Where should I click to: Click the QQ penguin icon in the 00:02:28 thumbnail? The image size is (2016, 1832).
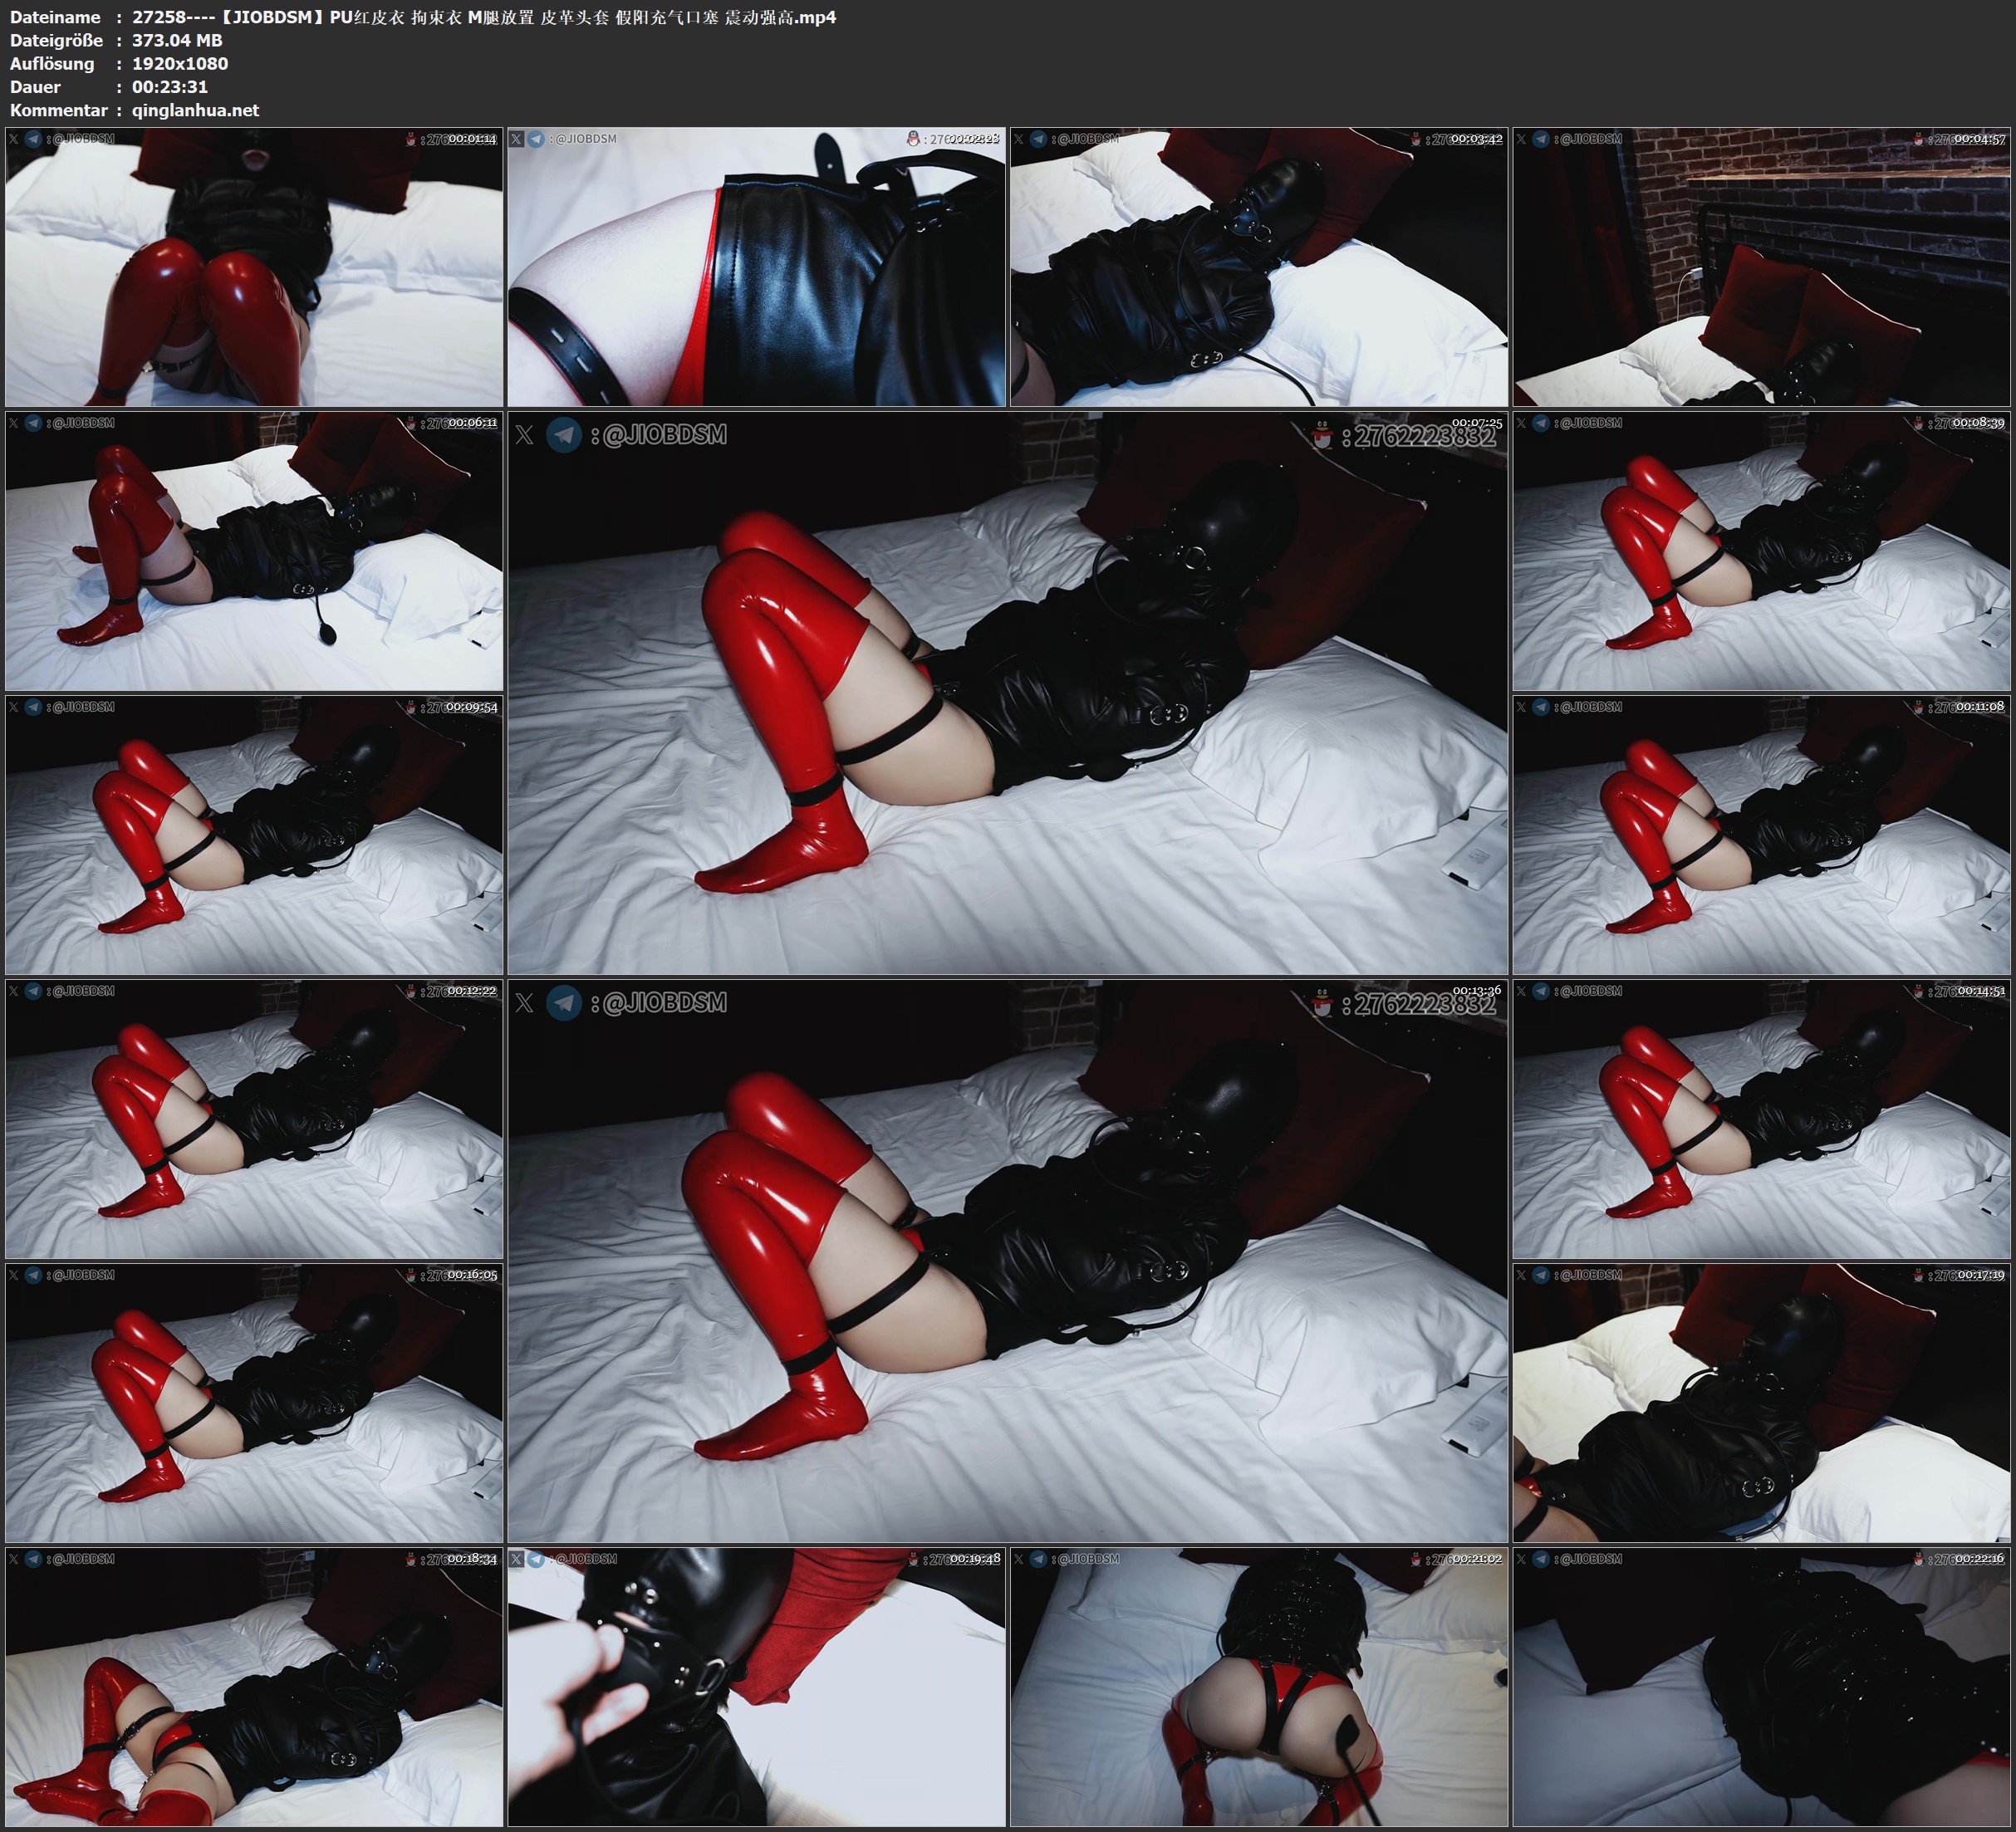[x=912, y=139]
